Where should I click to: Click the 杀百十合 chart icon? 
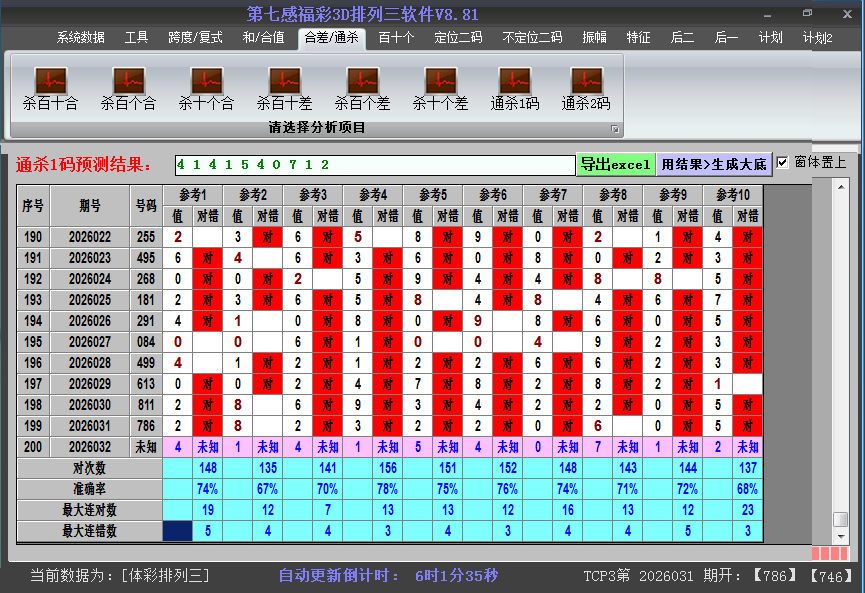(50, 81)
